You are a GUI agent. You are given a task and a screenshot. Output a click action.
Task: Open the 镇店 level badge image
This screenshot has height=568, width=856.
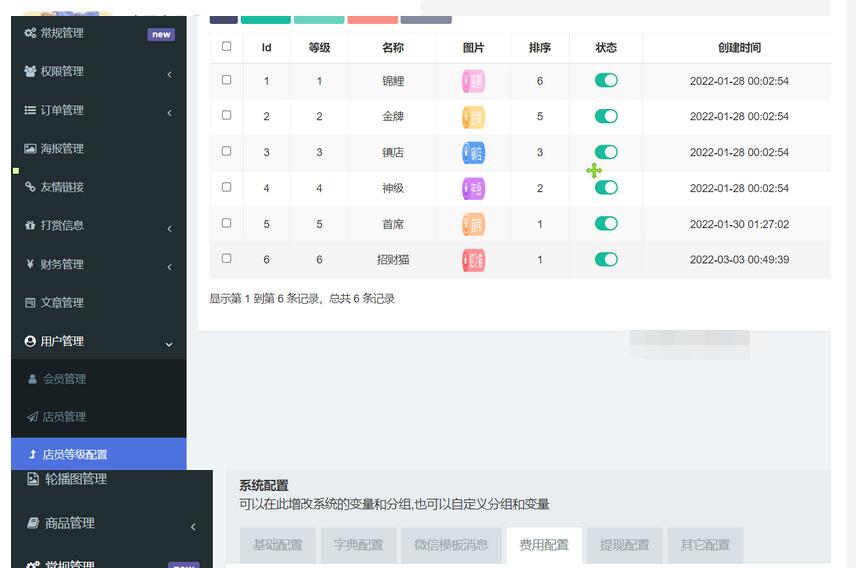(473, 153)
